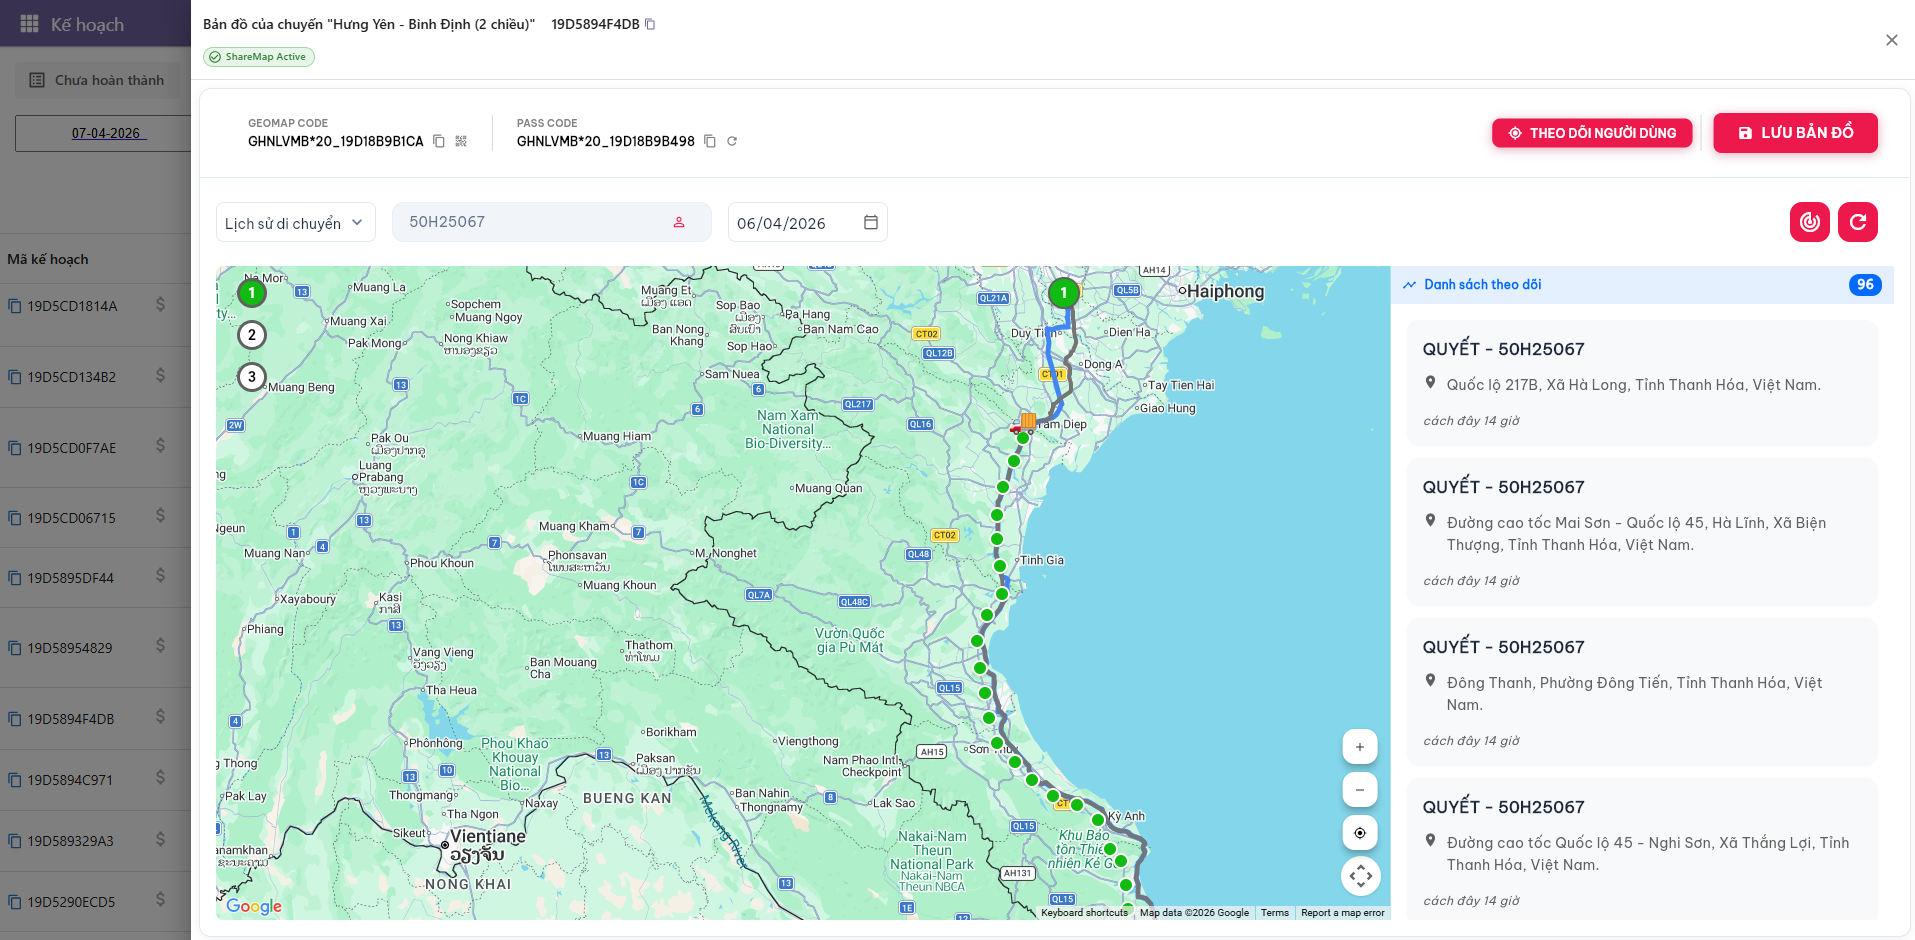Screen dimensions: 1915x940
Task: Toggle the ShareMap Active badge
Action: (x=258, y=57)
